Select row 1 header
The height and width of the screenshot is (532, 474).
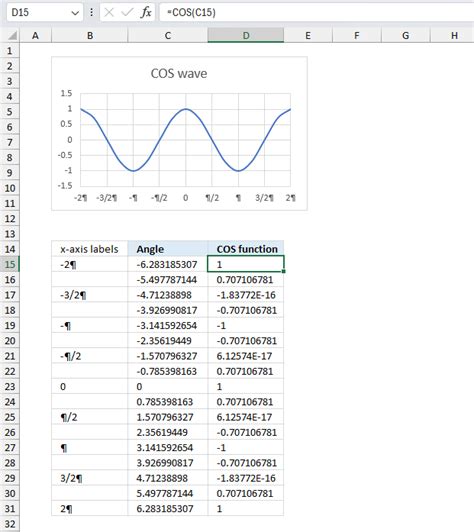tap(10, 51)
